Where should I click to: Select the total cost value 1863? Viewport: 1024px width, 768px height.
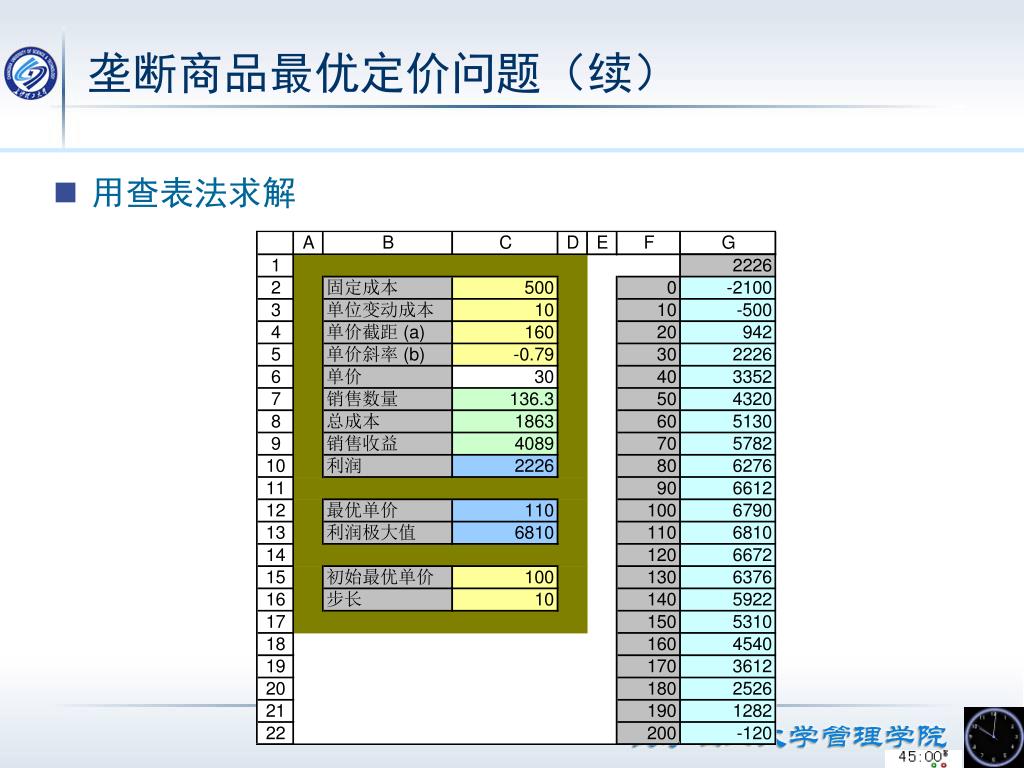505,421
